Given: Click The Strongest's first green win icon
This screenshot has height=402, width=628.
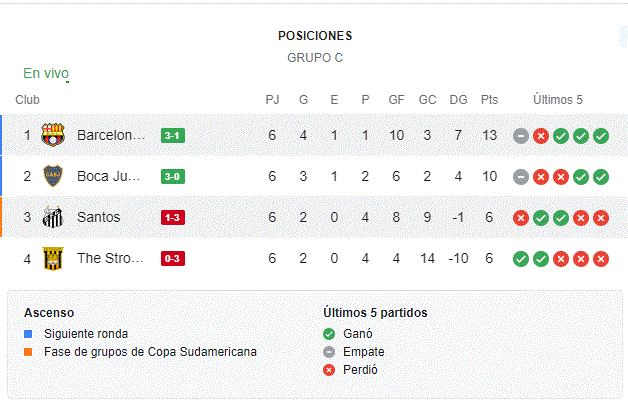Looking at the screenshot, I should tap(521, 259).
